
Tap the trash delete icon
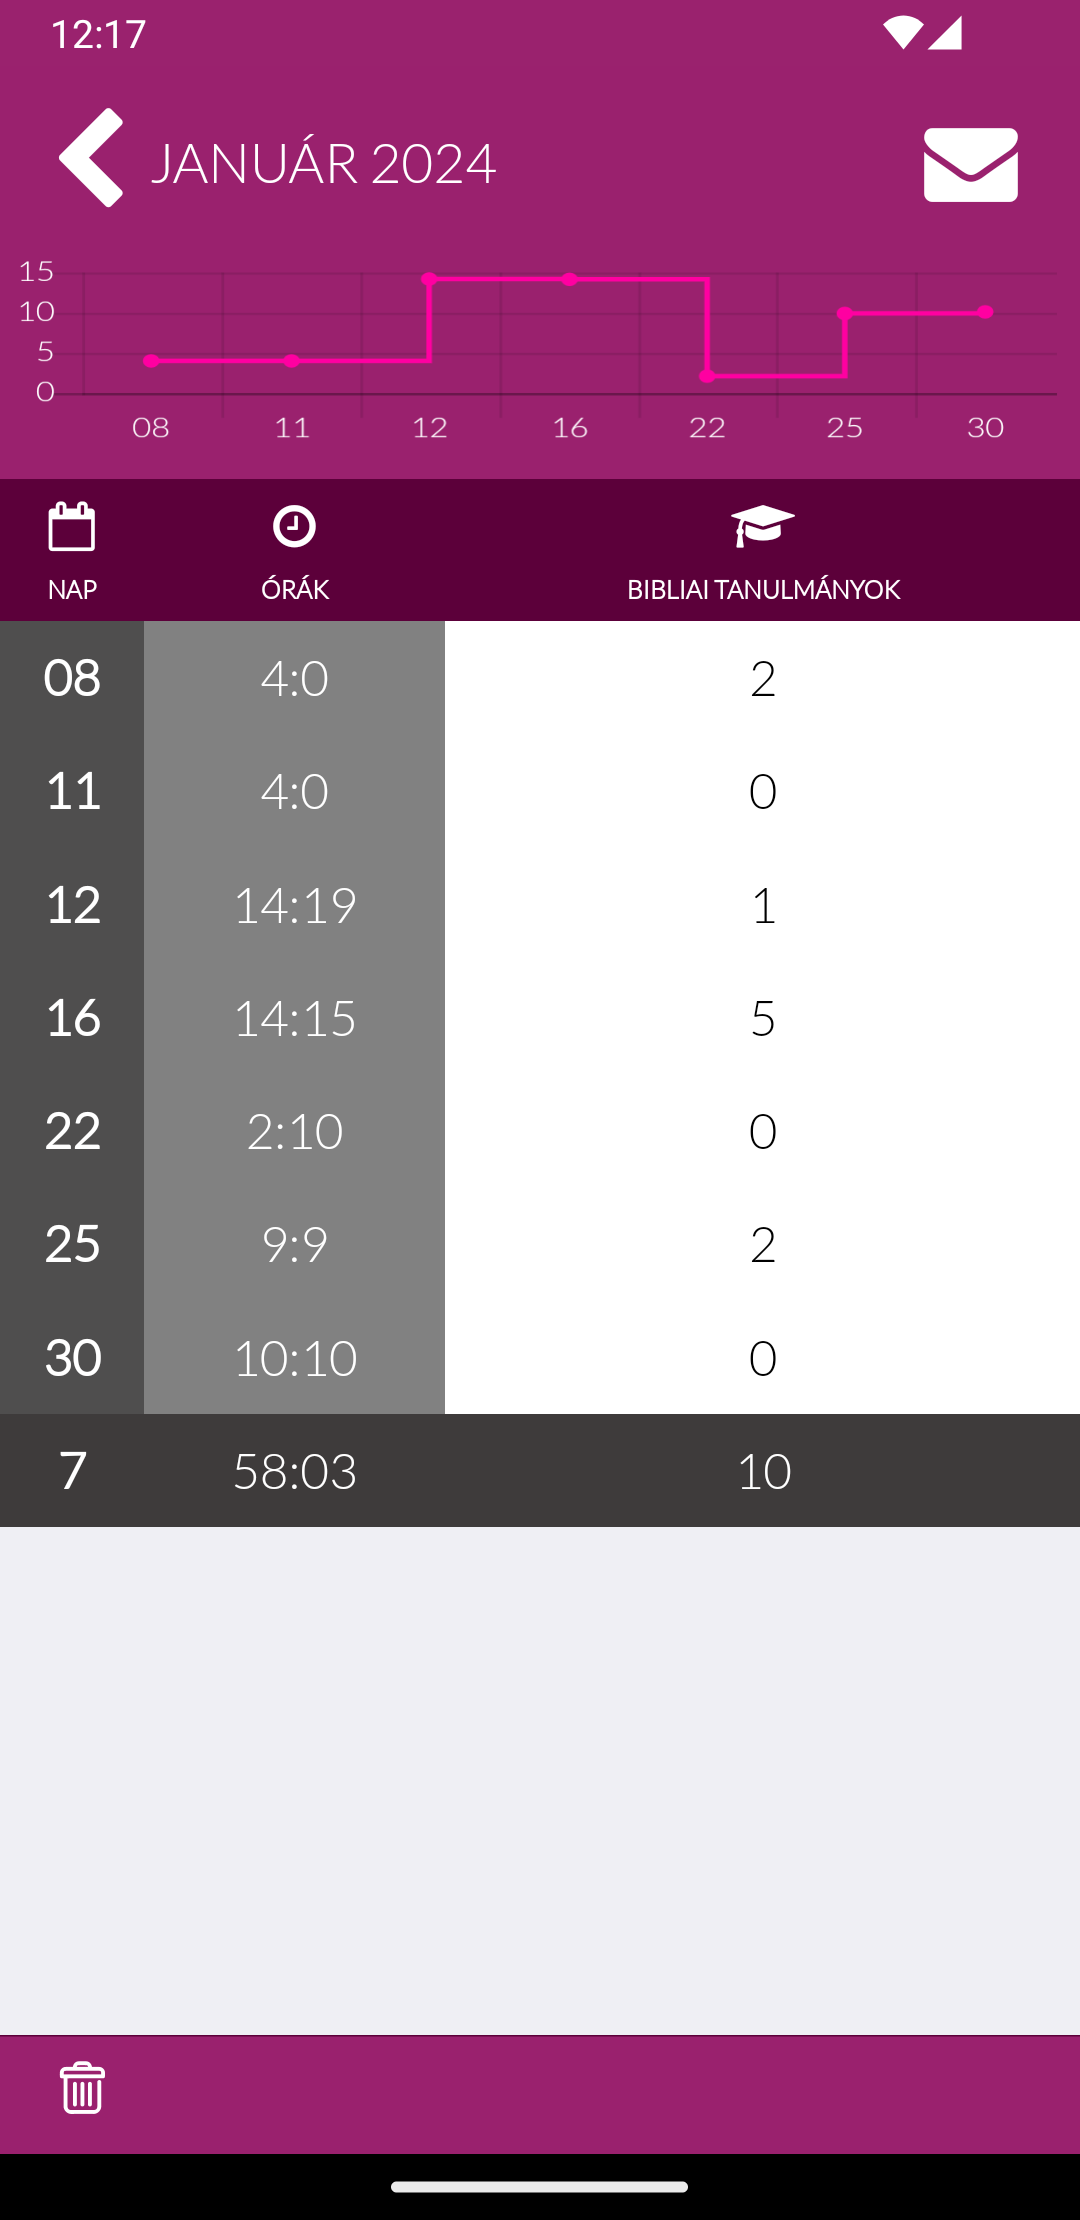point(82,2087)
